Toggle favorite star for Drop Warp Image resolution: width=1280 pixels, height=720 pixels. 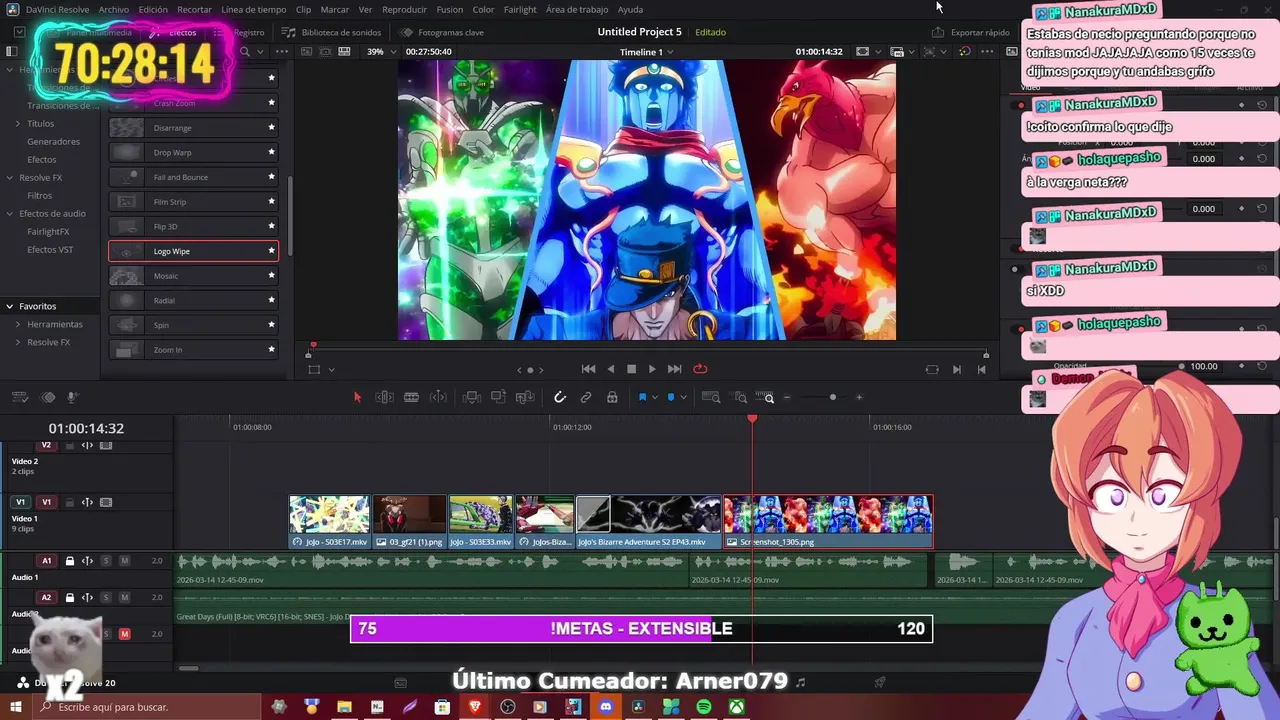click(271, 152)
